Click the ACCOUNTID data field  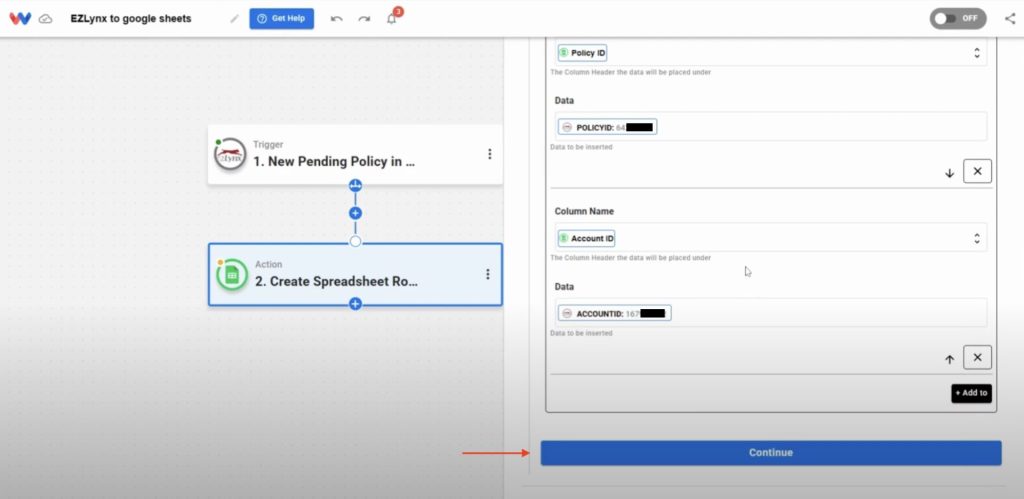771,313
